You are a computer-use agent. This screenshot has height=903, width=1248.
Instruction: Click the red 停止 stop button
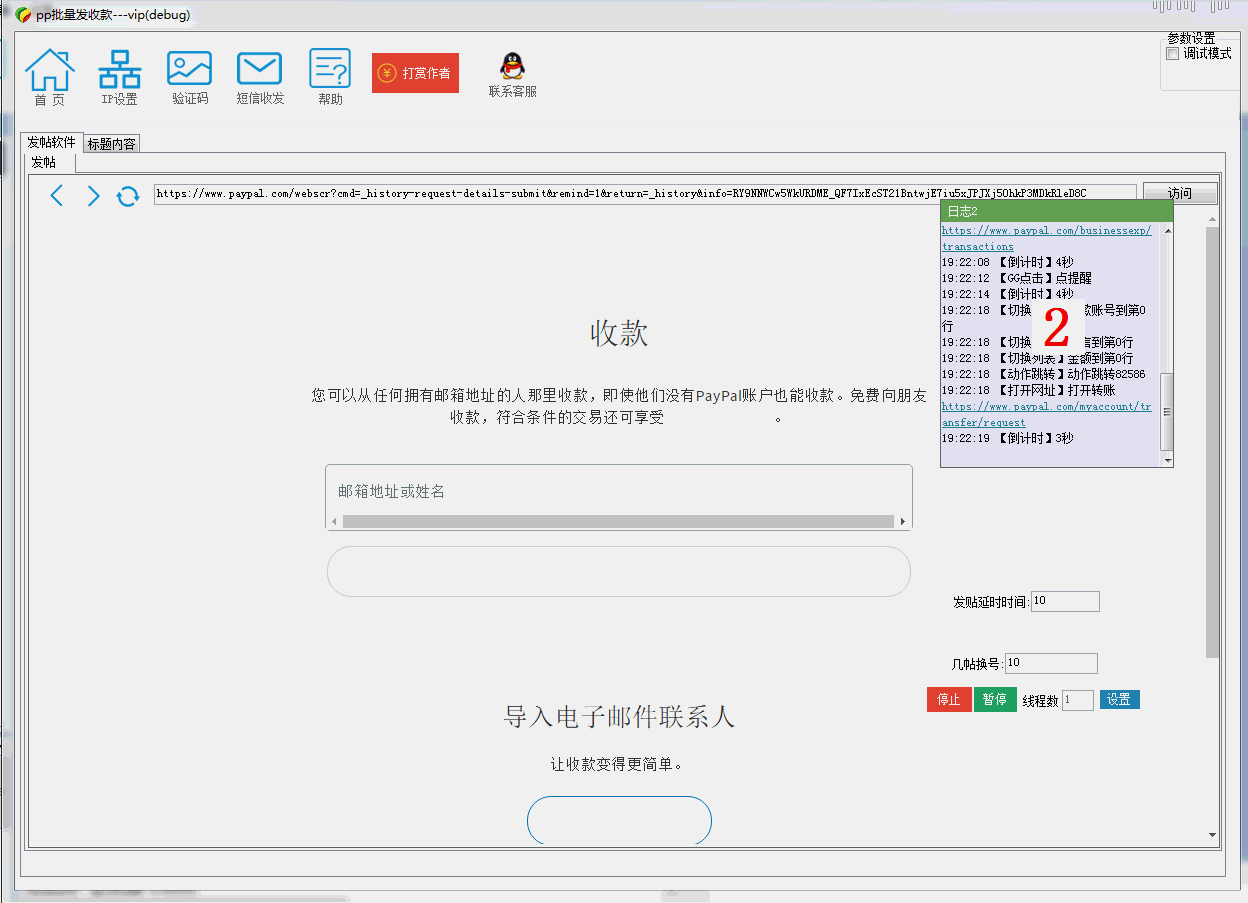(949, 700)
